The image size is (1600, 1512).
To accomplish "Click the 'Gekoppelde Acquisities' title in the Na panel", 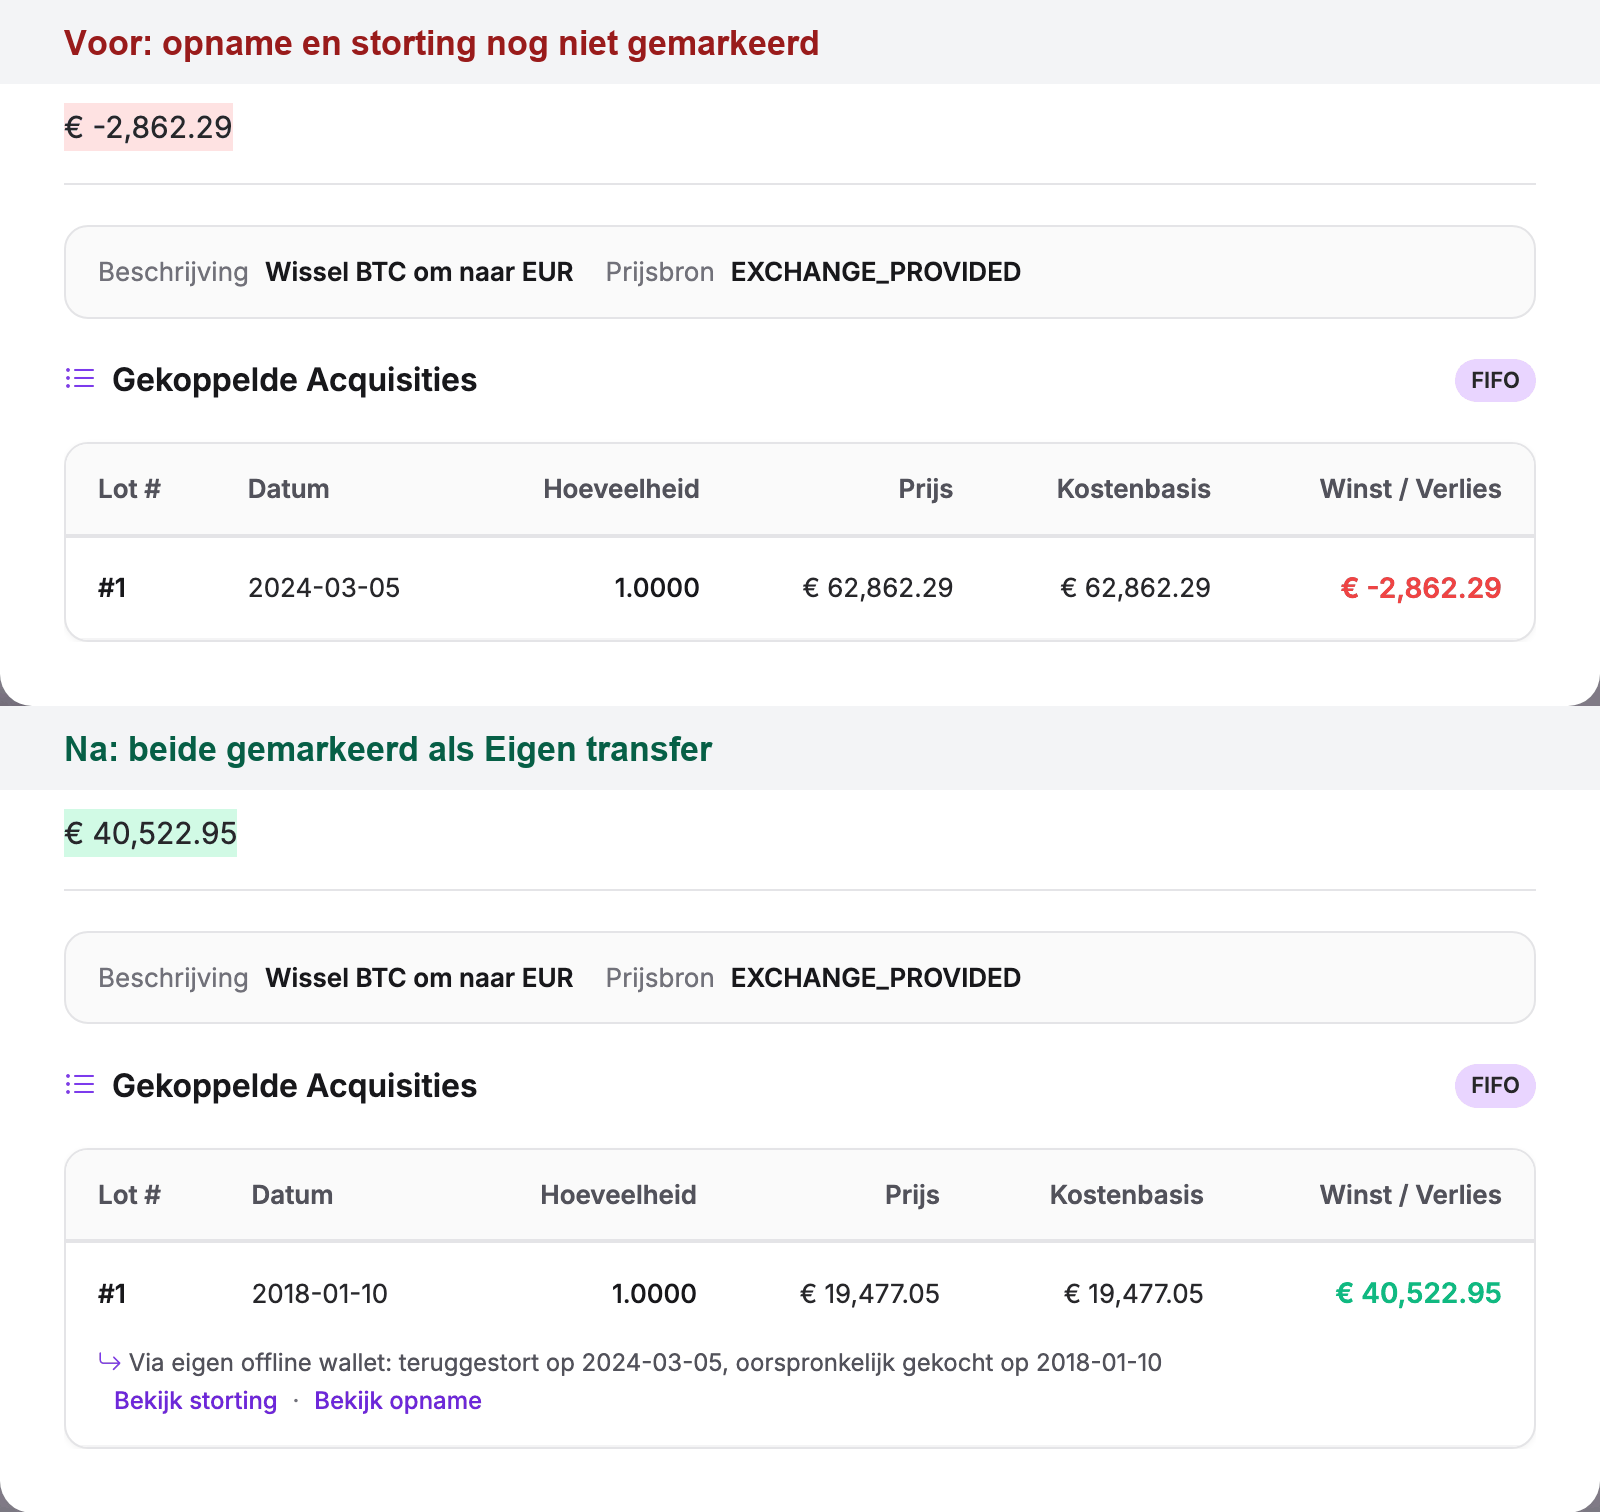I will tap(294, 1086).
